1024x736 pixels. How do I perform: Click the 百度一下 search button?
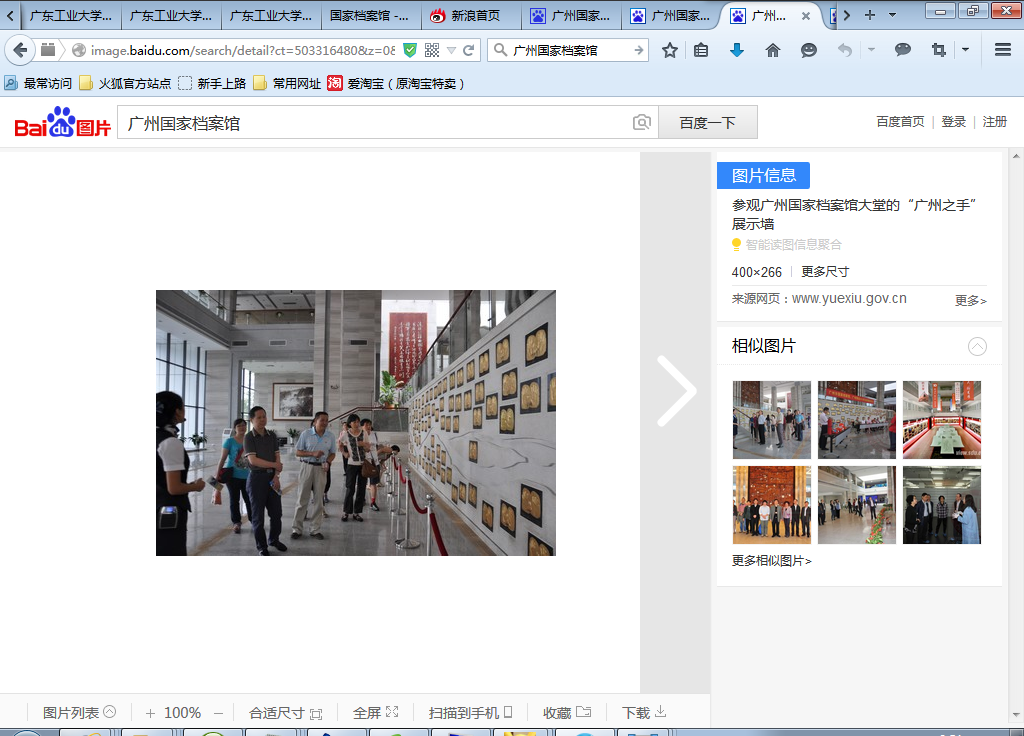point(707,122)
